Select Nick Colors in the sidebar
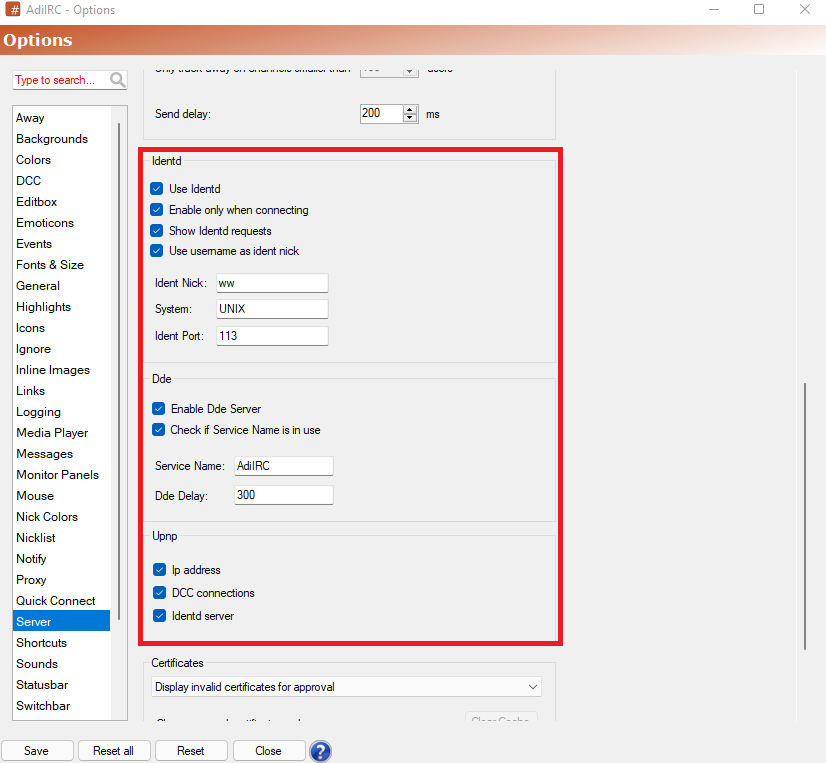Image resolution: width=826 pixels, height=763 pixels. pos(47,517)
